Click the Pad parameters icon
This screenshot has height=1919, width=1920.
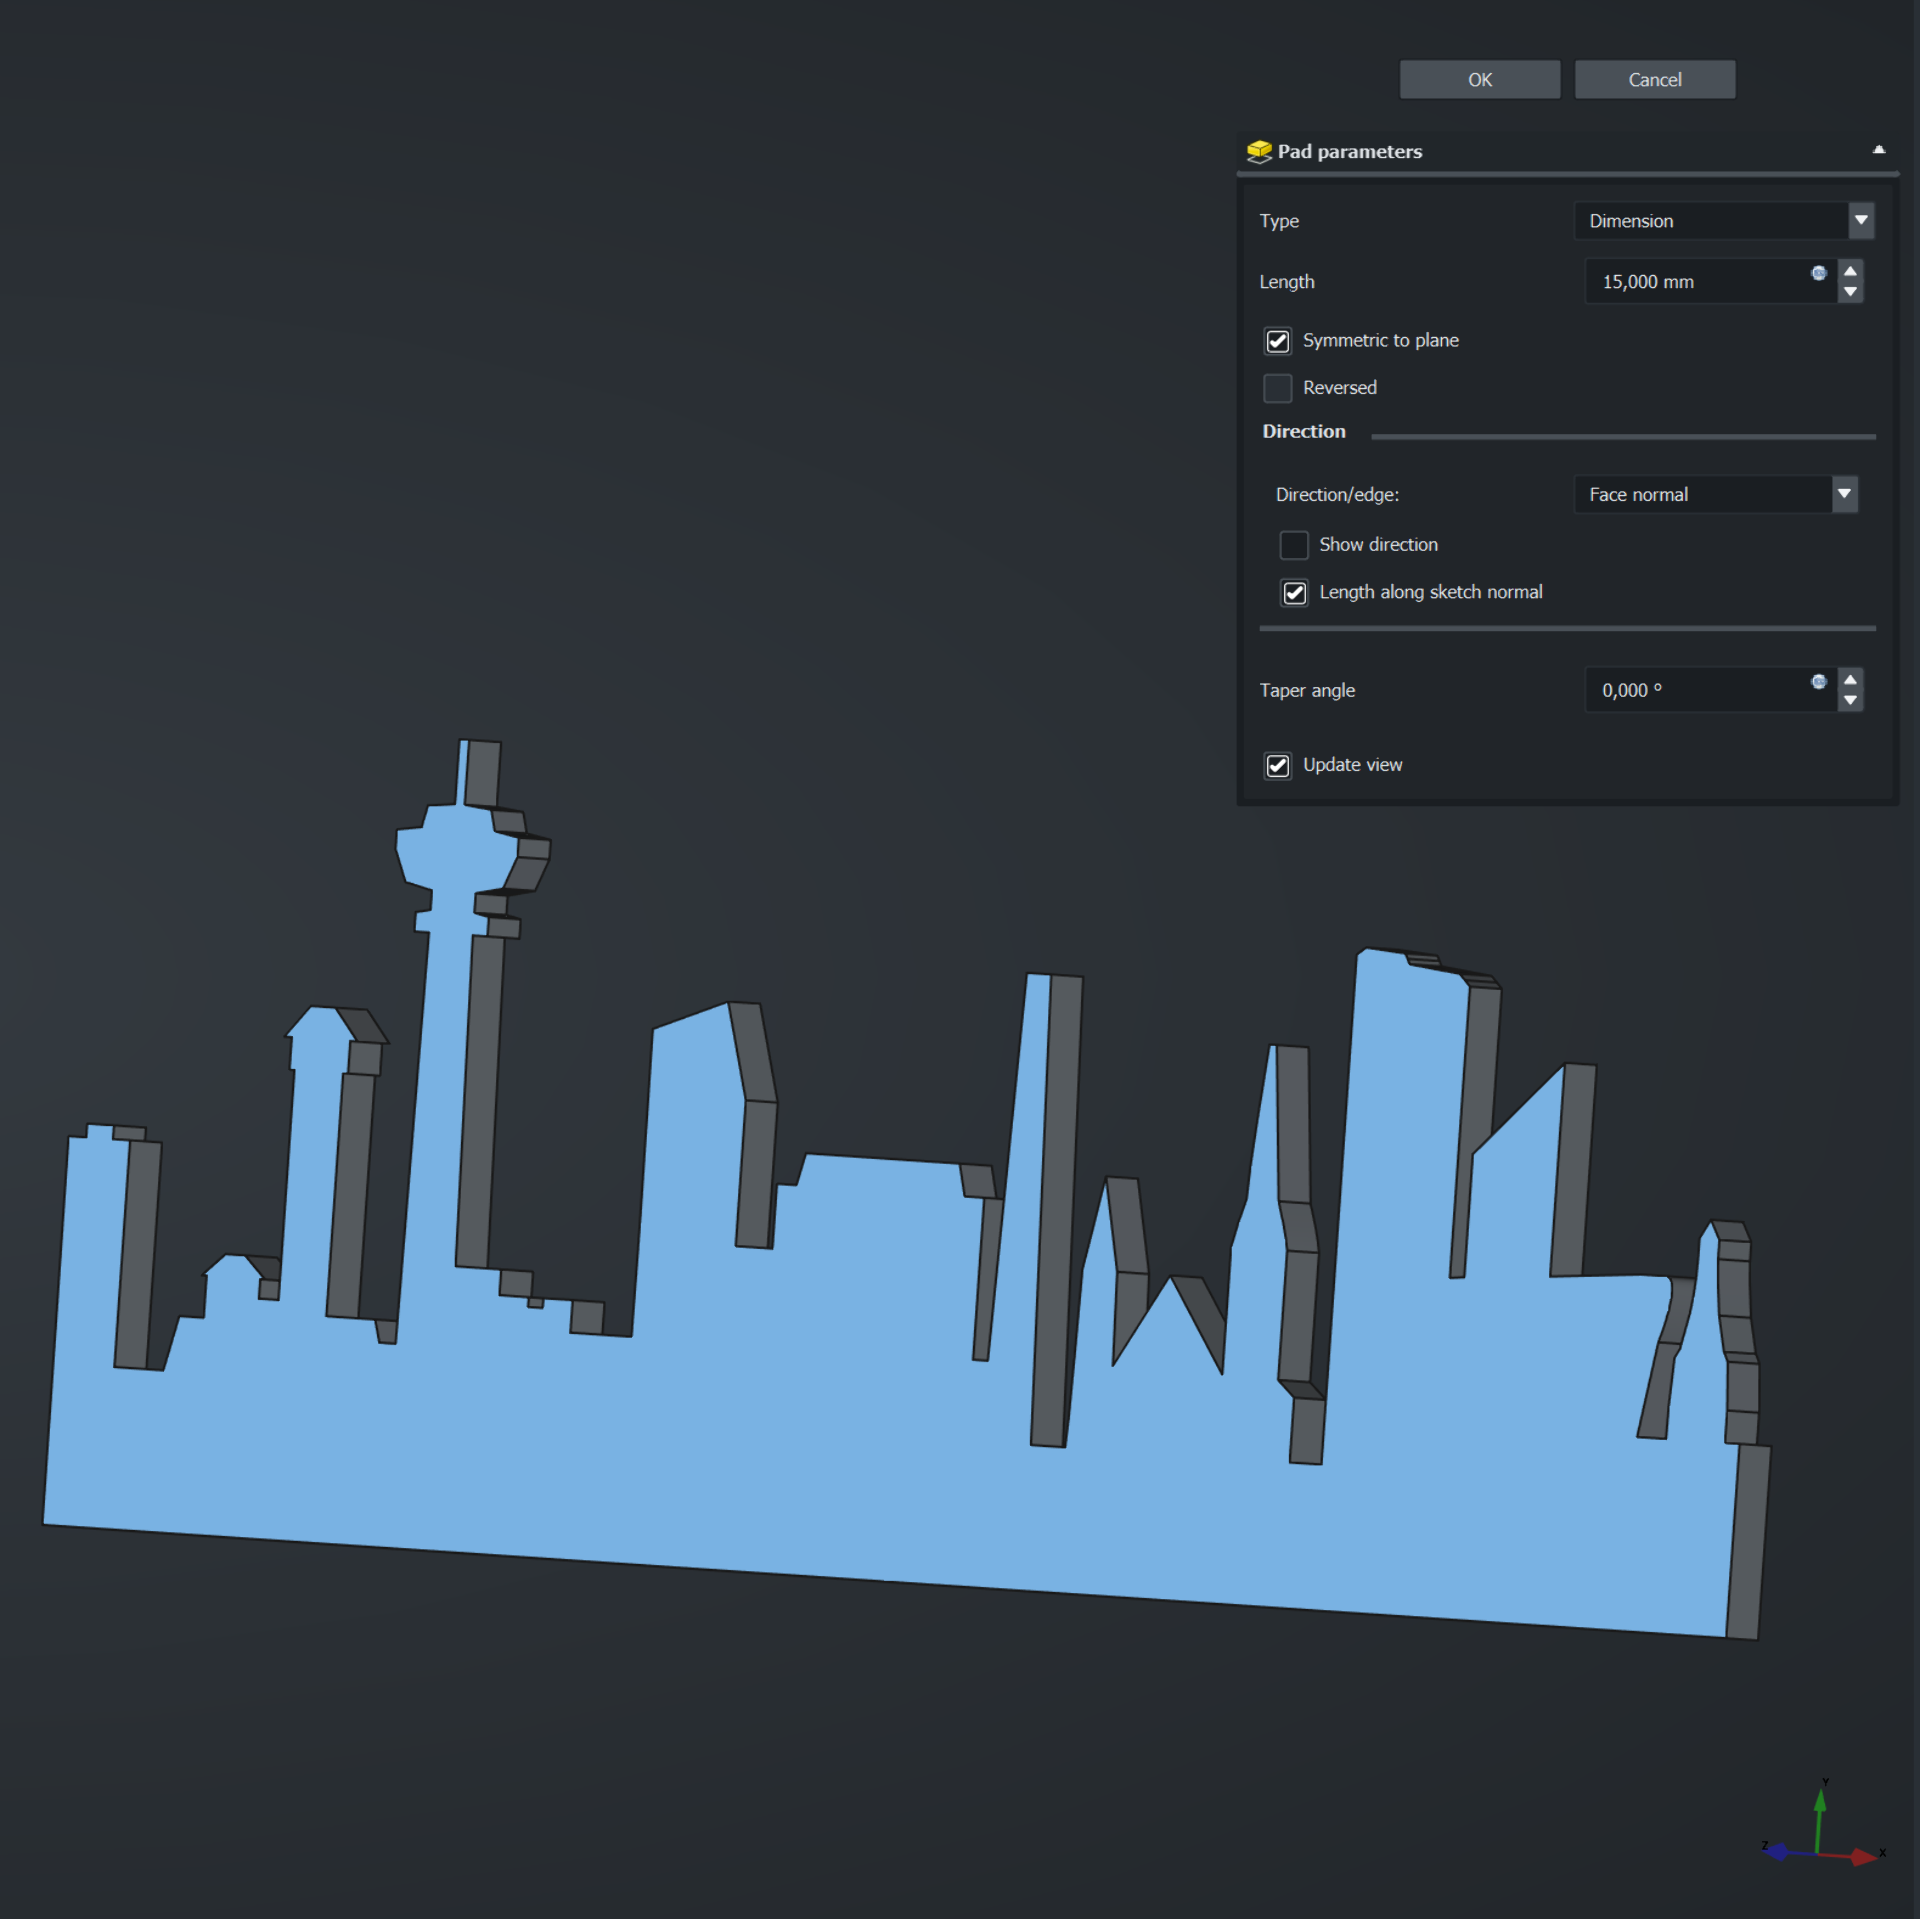1259,151
